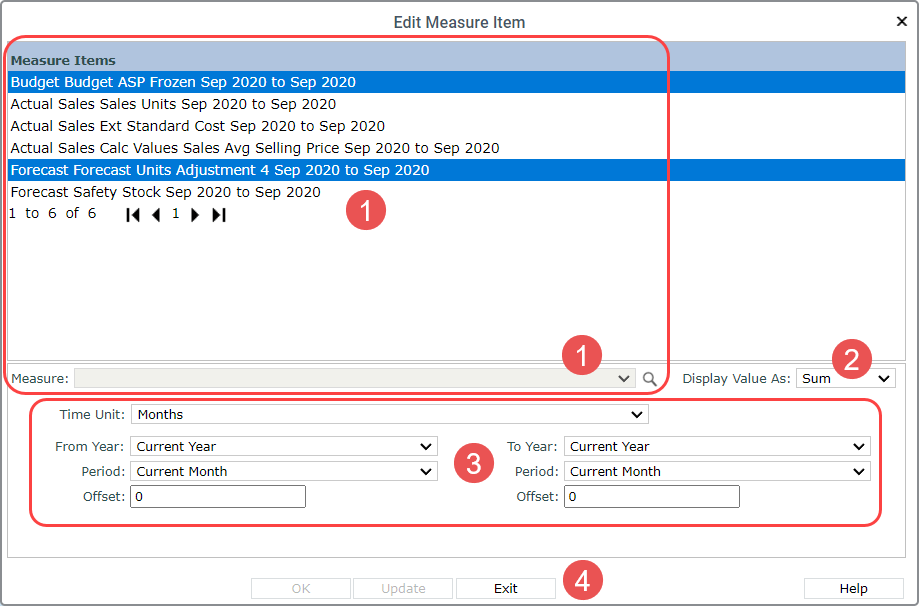This screenshot has height=606, width=919.
Task: Click page number 1 in pager
Action: (x=175, y=214)
